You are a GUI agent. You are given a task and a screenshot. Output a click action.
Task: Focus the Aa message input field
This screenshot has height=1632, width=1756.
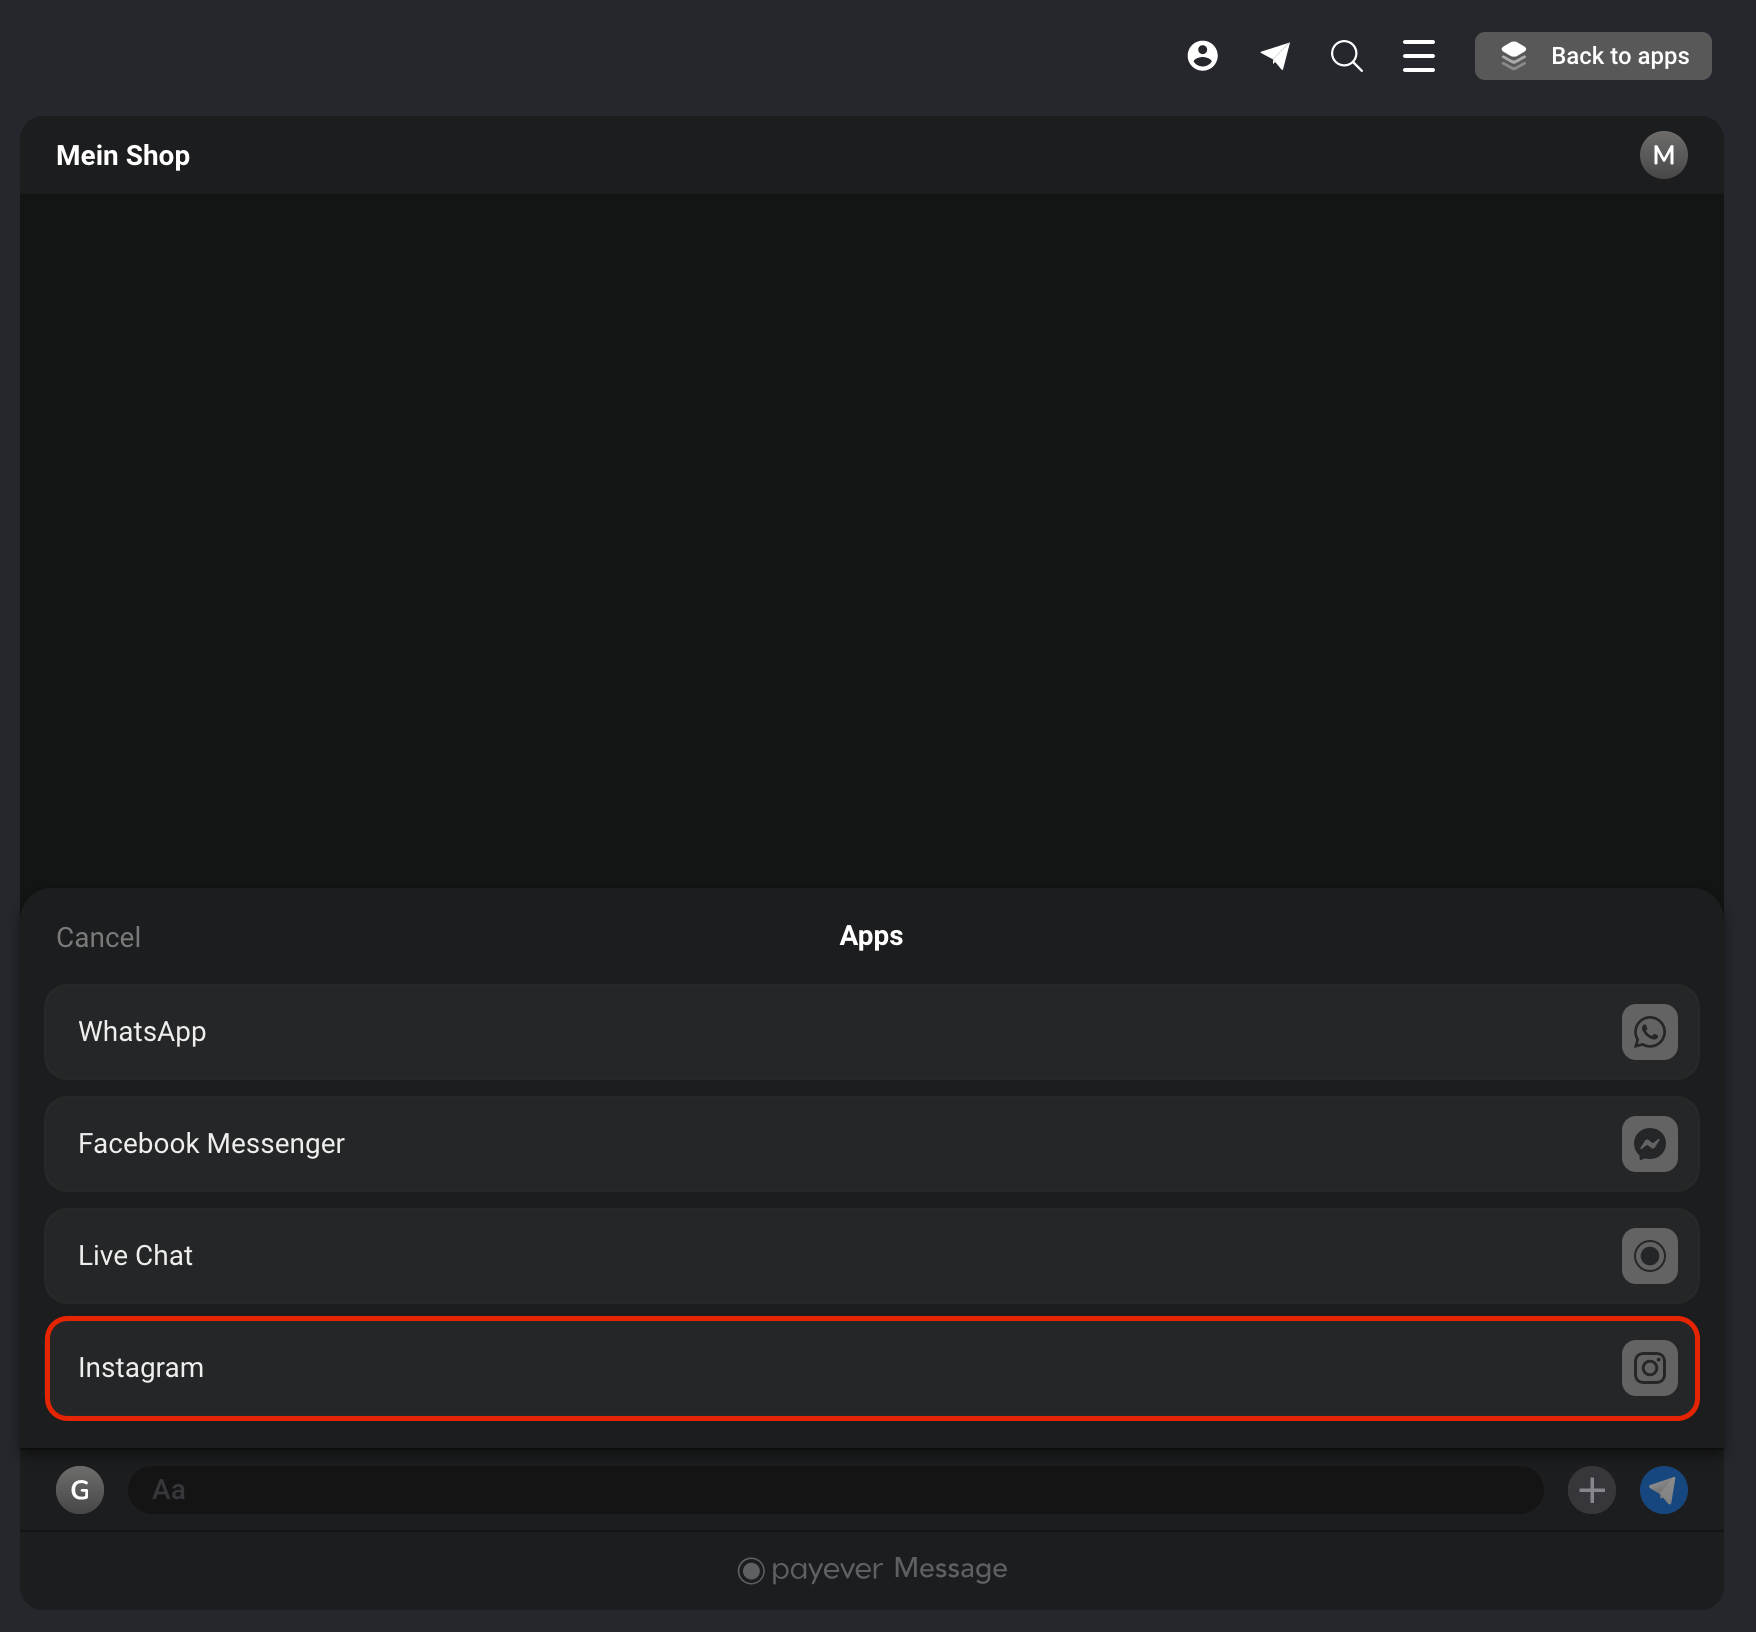click(836, 1490)
